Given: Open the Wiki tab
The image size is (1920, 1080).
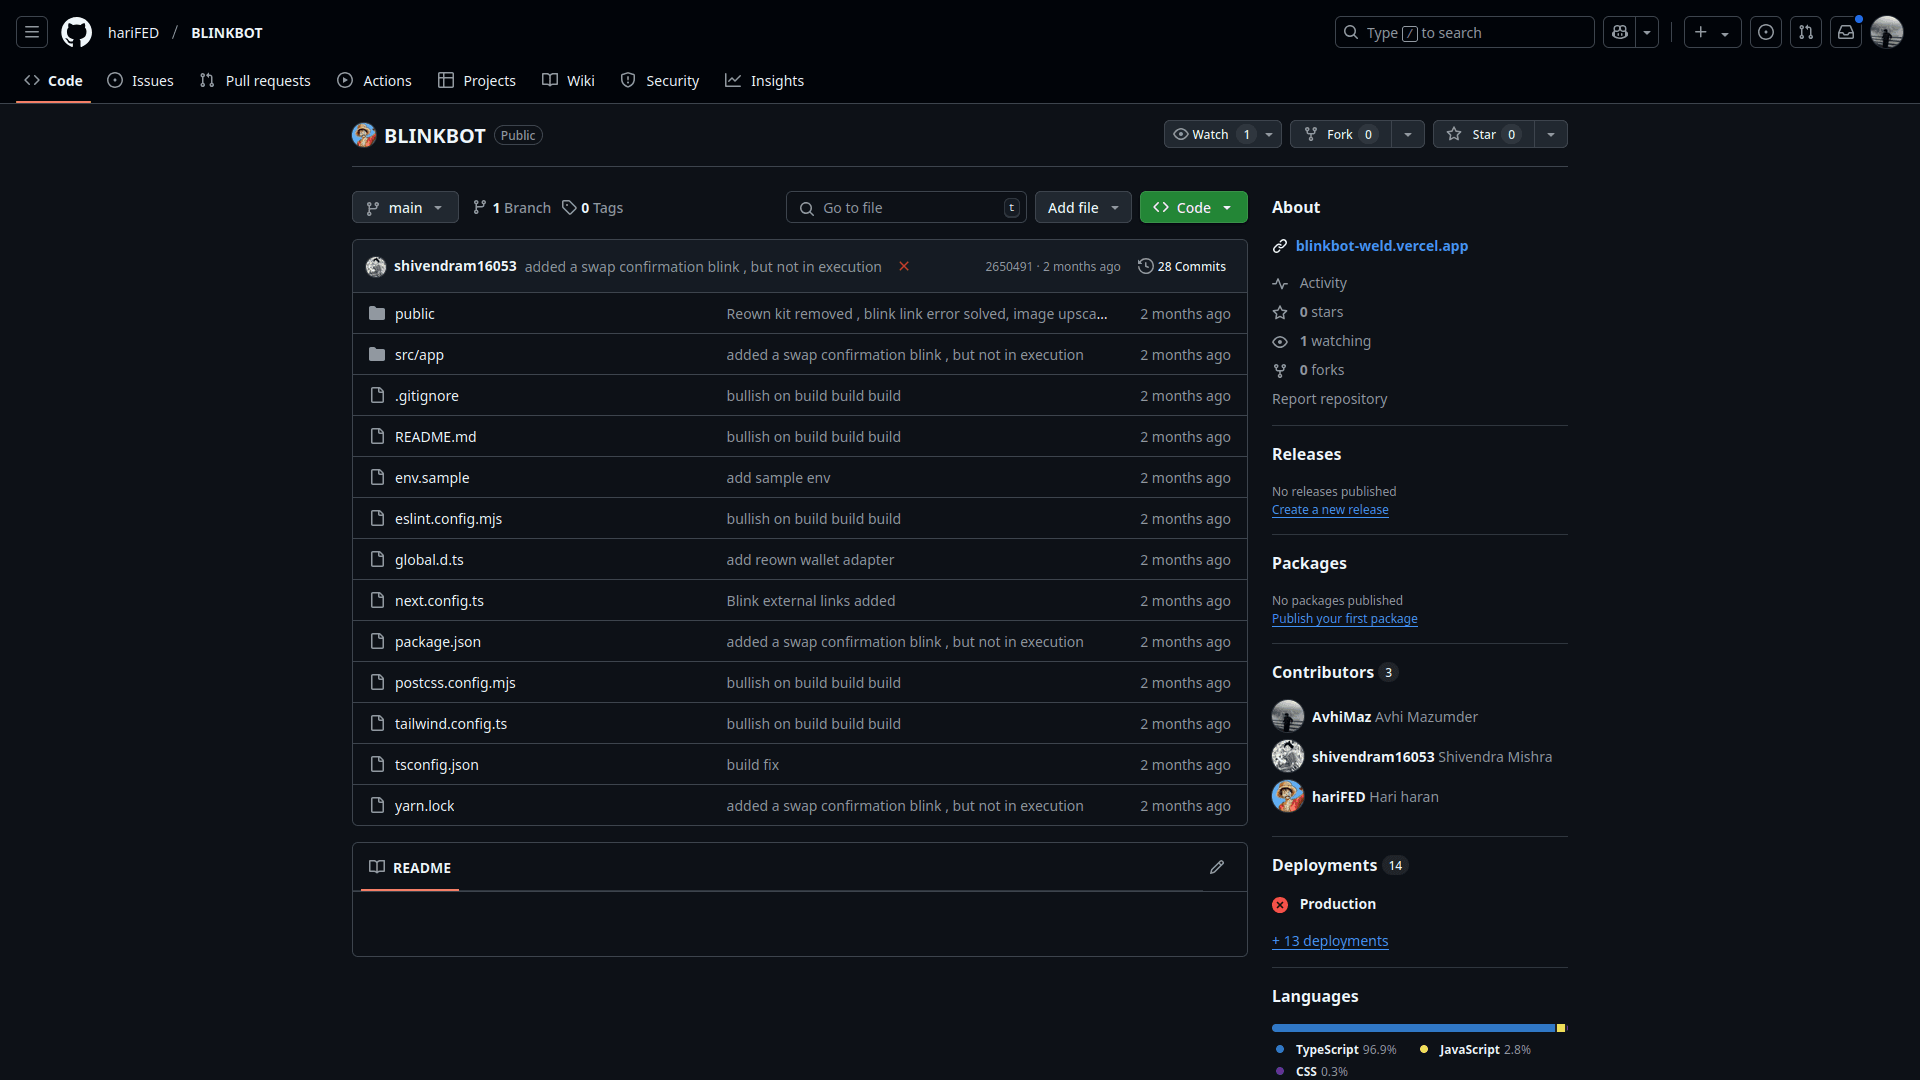Looking at the screenshot, I should pos(568,80).
